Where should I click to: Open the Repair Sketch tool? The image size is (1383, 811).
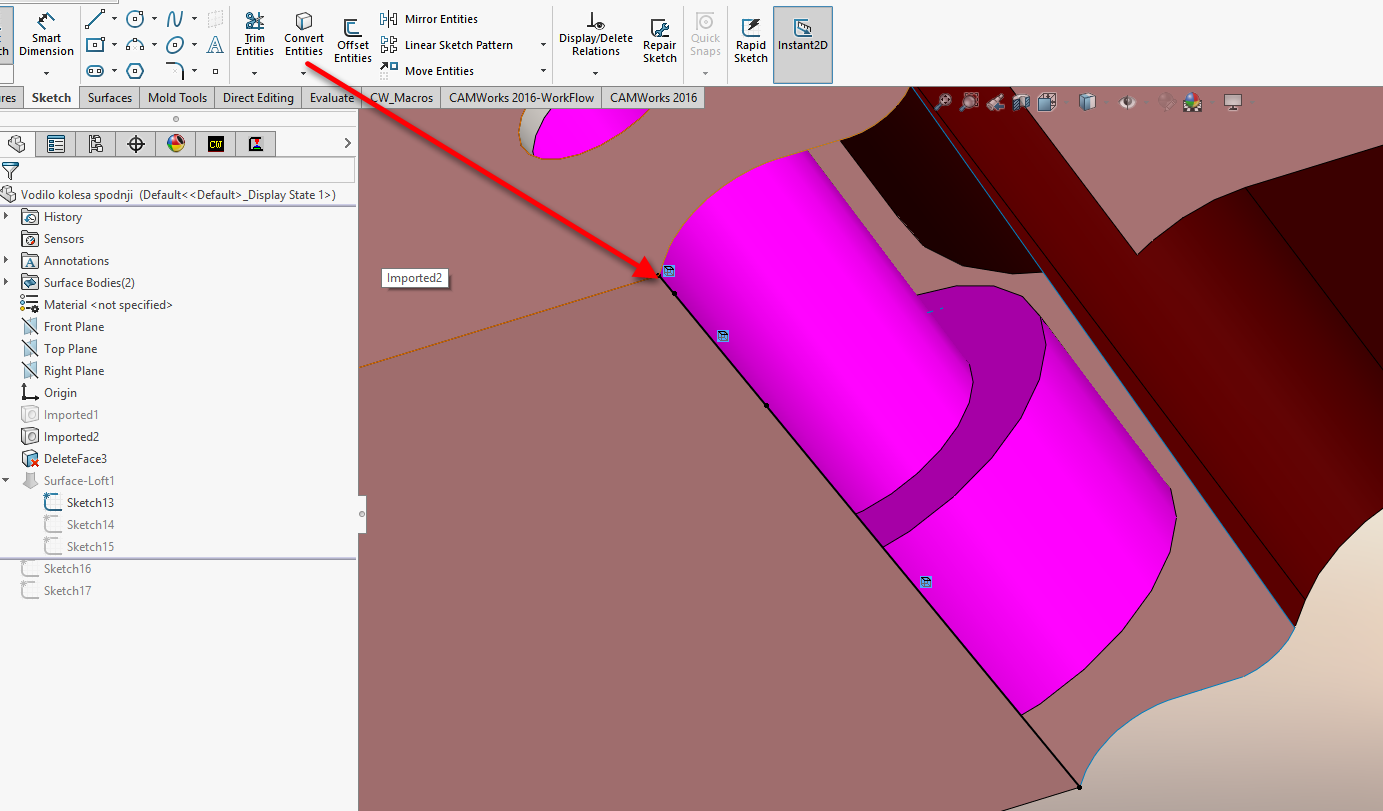point(659,41)
